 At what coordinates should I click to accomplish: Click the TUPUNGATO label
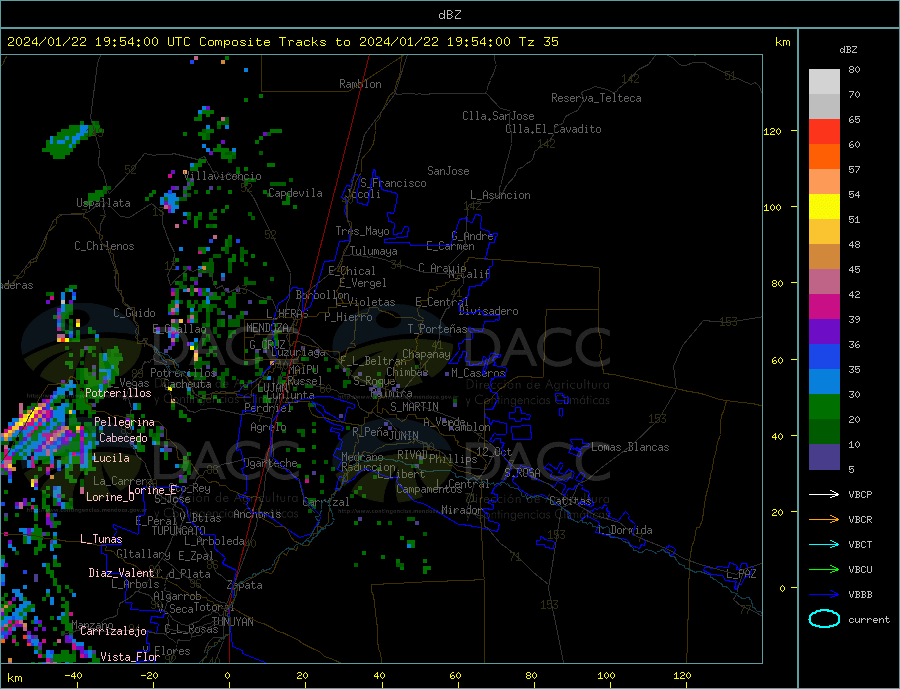coord(179,531)
